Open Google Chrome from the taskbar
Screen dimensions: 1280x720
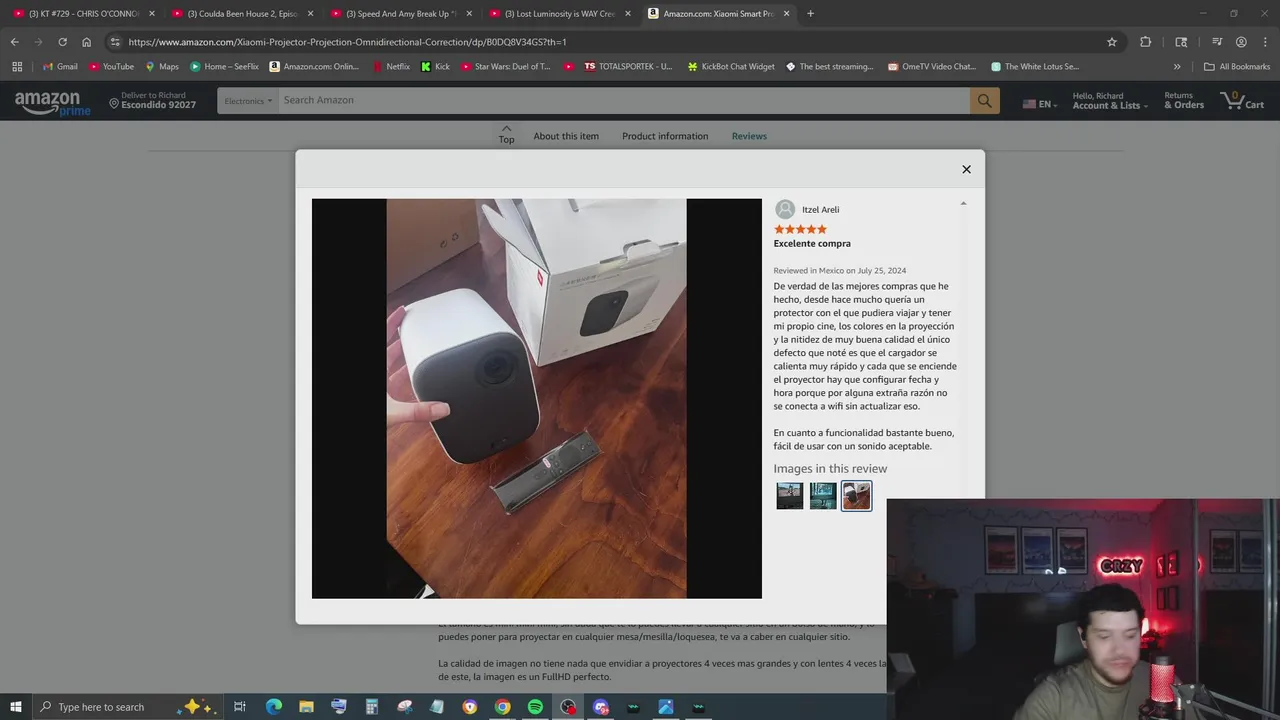[502, 707]
